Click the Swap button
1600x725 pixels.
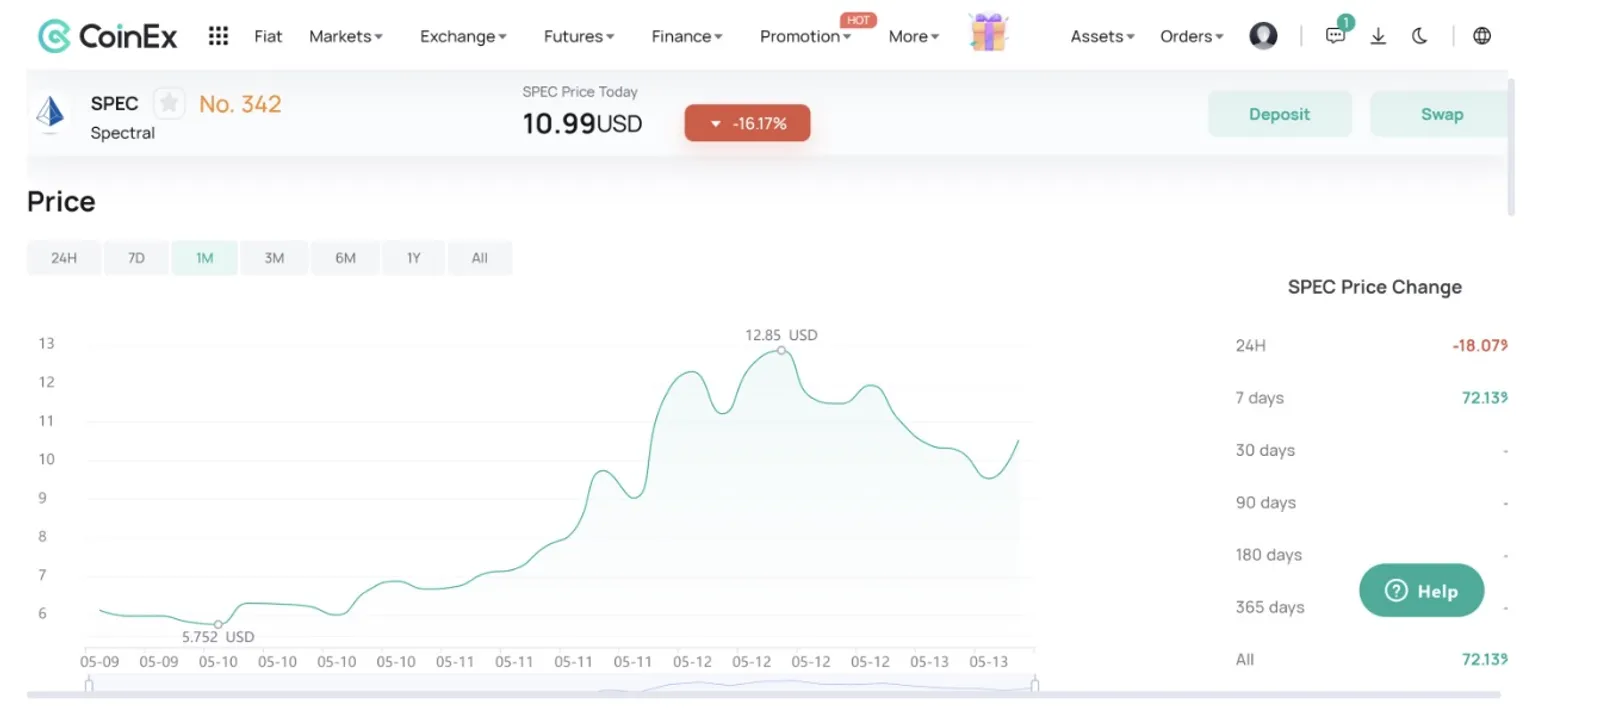[1439, 114]
